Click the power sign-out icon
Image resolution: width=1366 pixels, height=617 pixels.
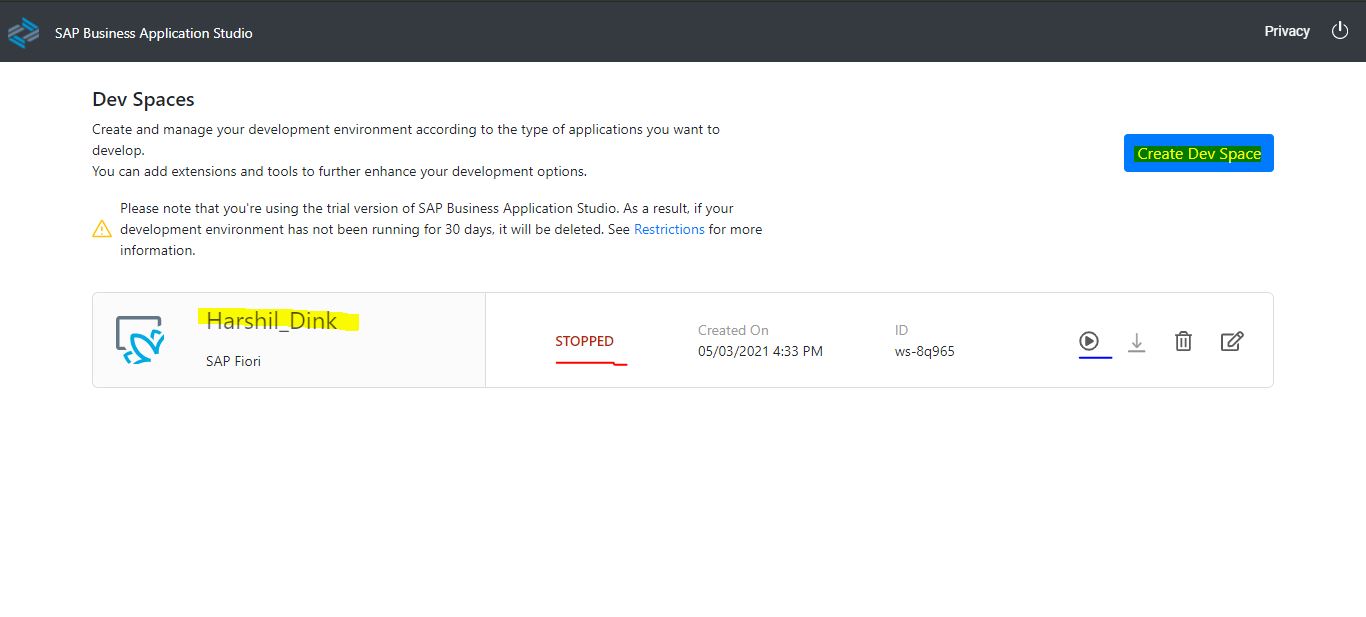pos(1340,31)
